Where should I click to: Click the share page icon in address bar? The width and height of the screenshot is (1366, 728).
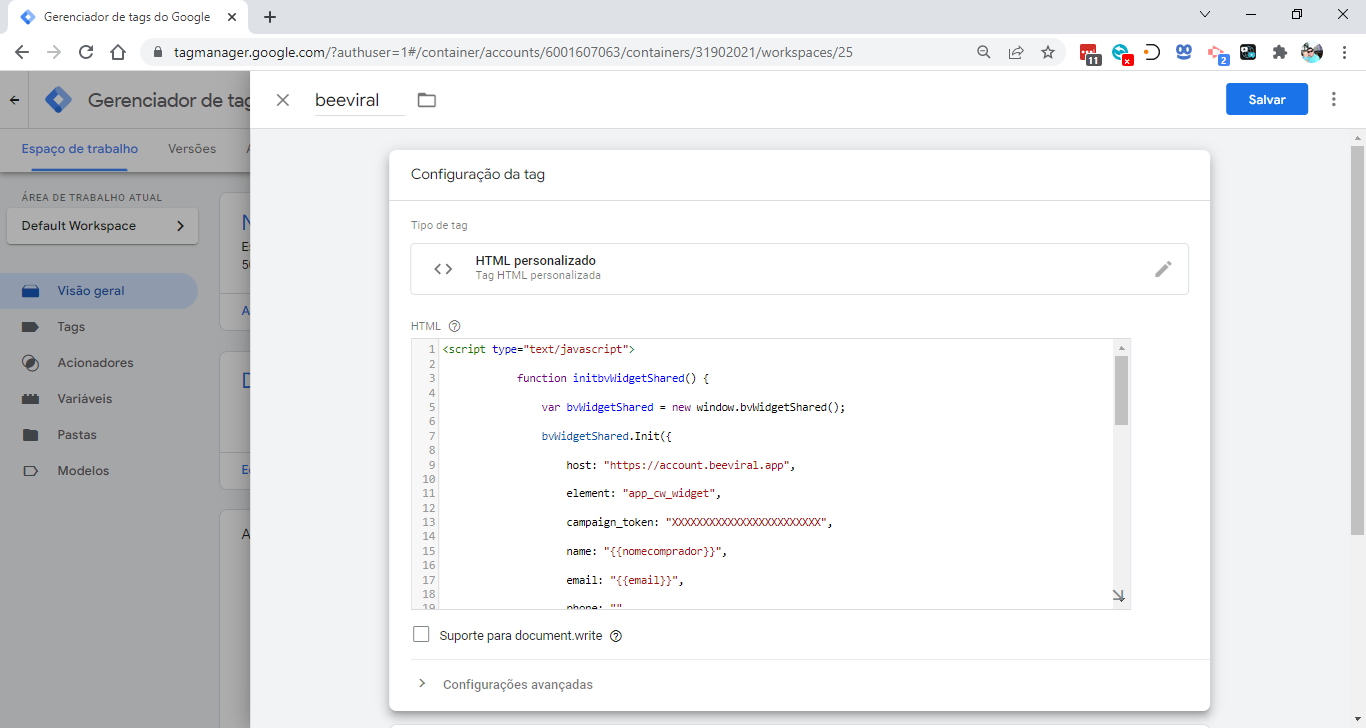[1015, 52]
